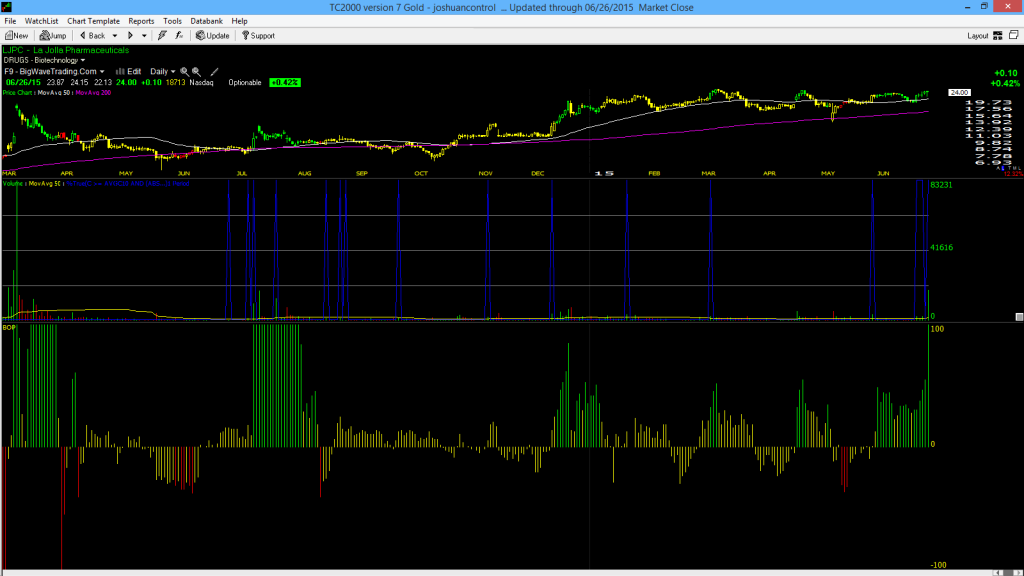Click the Update button
Viewport: 1024px width, 576px height.
(x=213, y=35)
